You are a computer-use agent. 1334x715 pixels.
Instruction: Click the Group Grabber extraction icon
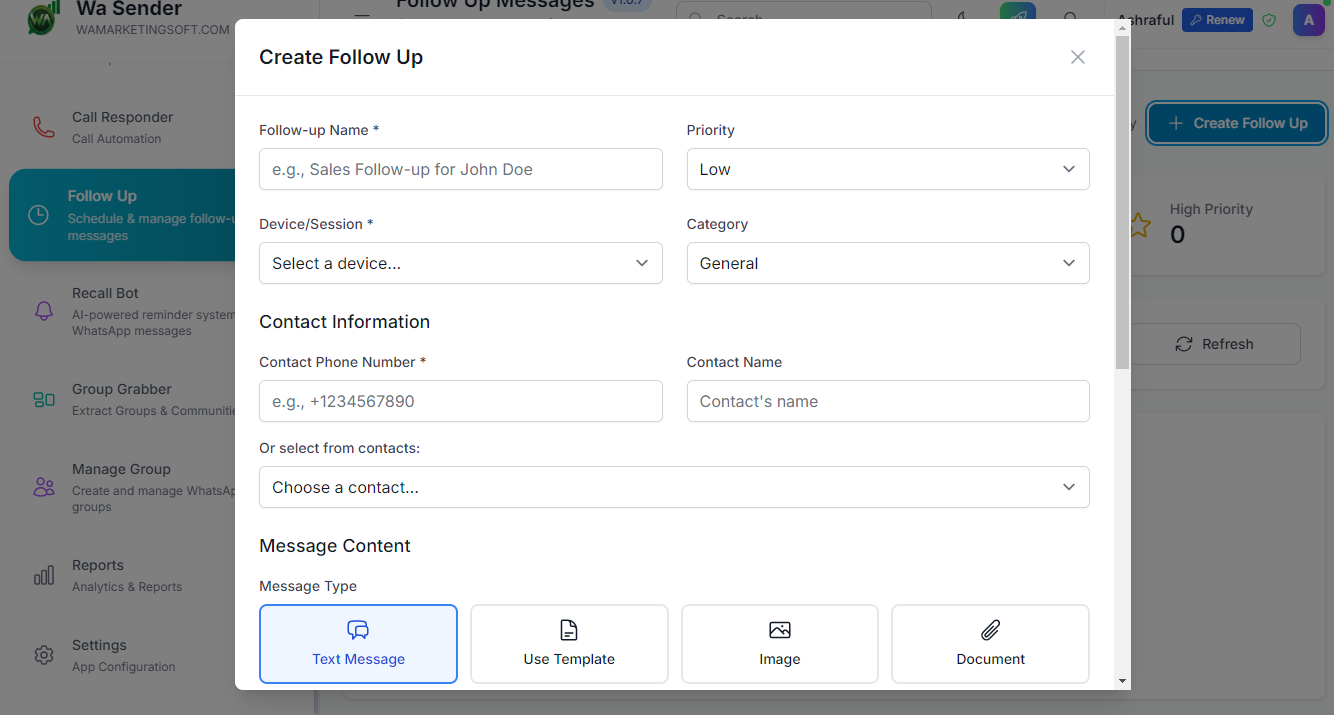[43, 399]
